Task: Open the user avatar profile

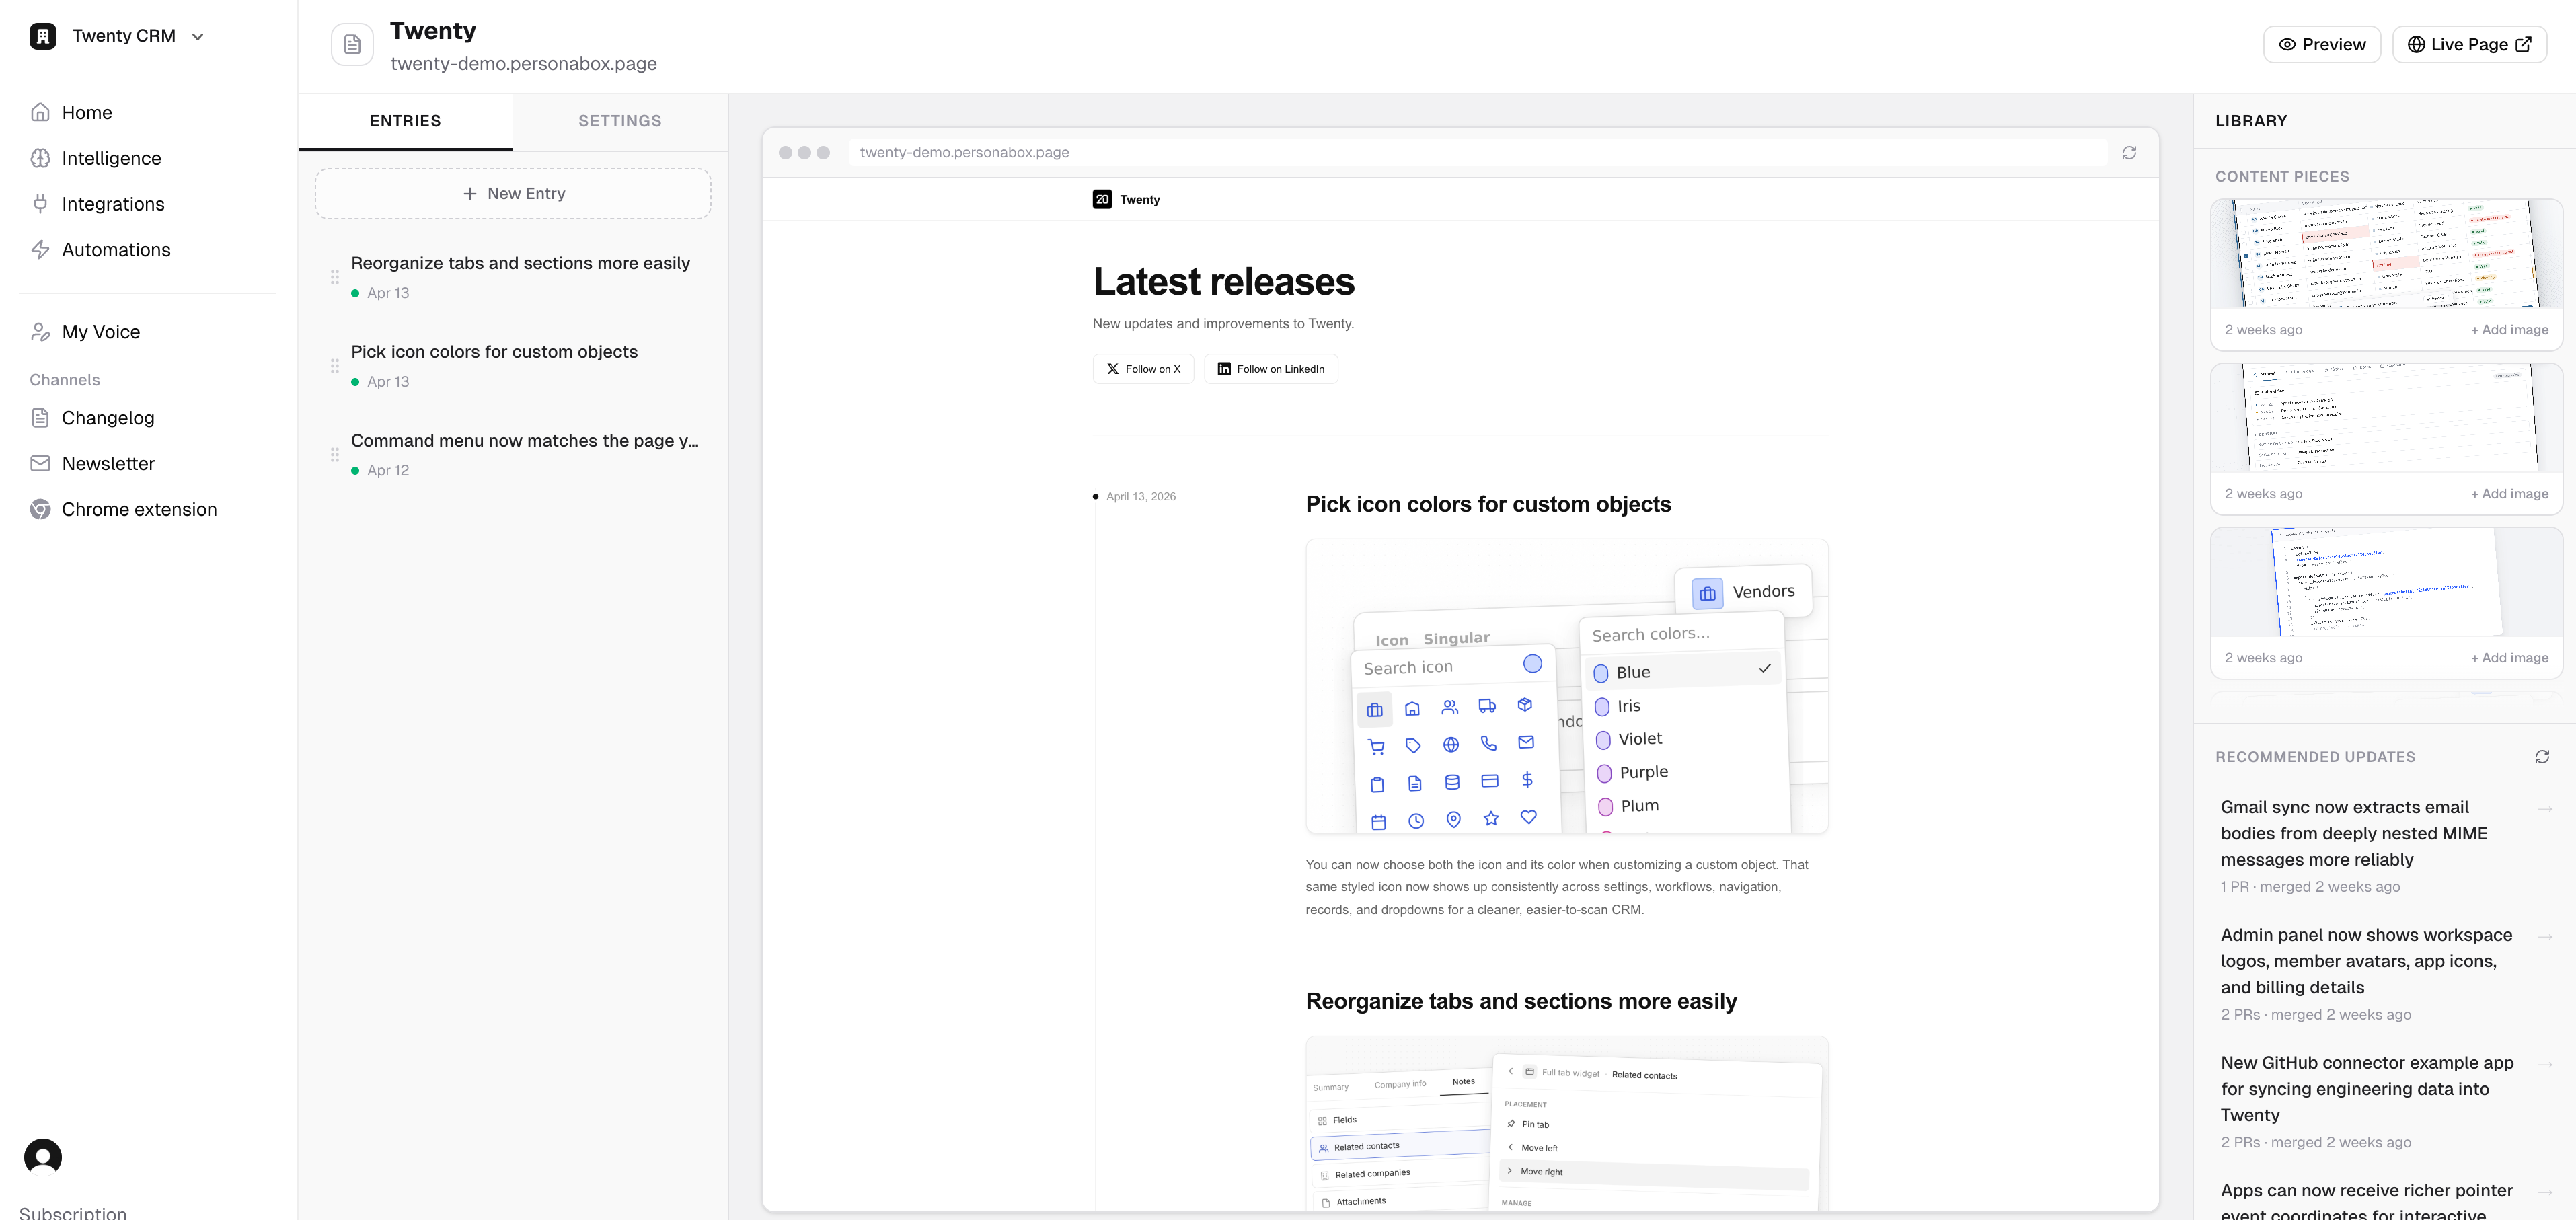Action: tap(43, 1157)
